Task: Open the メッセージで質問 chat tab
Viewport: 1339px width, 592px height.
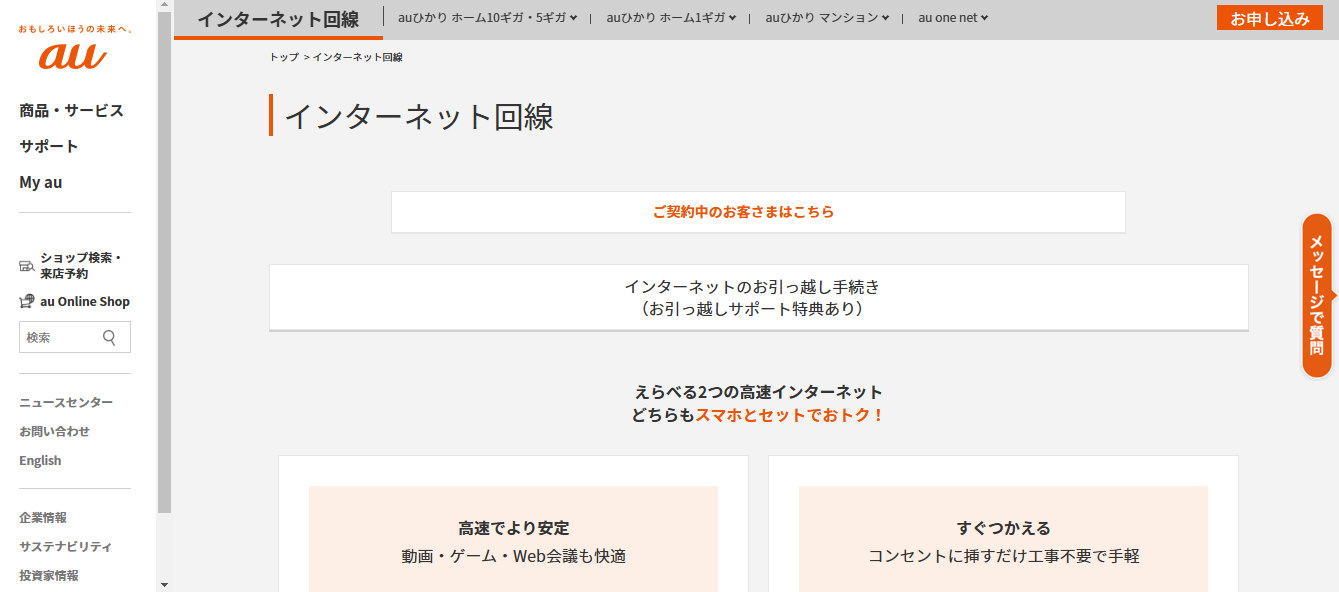Action: click(x=1317, y=296)
